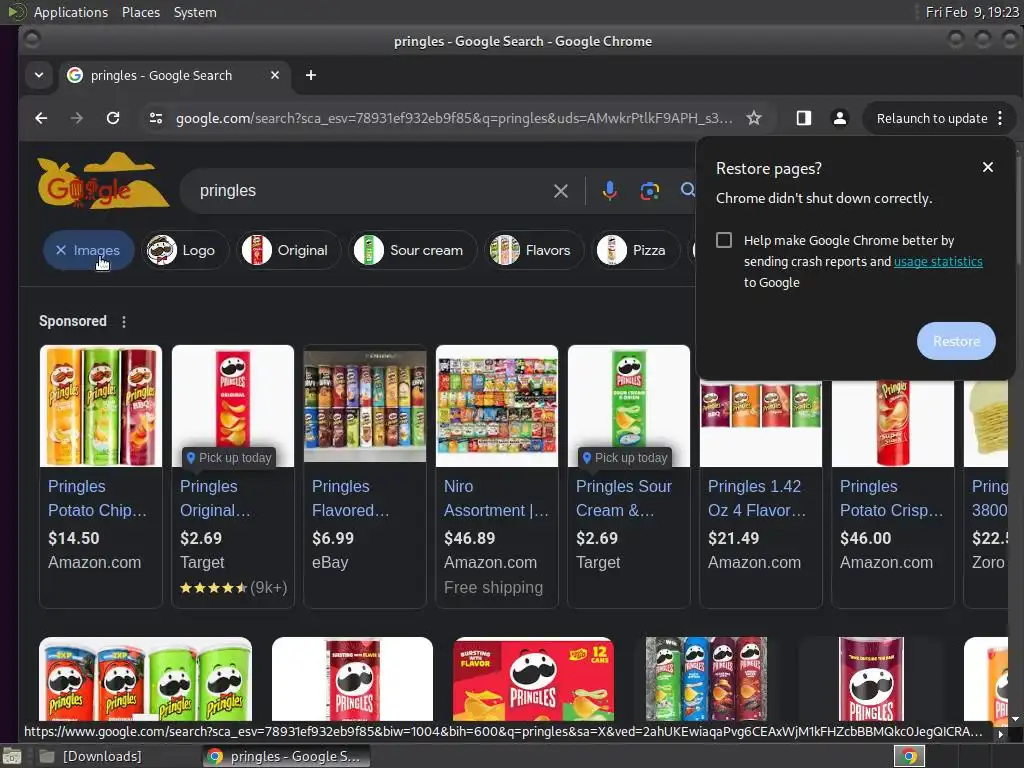Close the pringles Google Search tab
The image size is (1024, 768).
tap(275, 75)
